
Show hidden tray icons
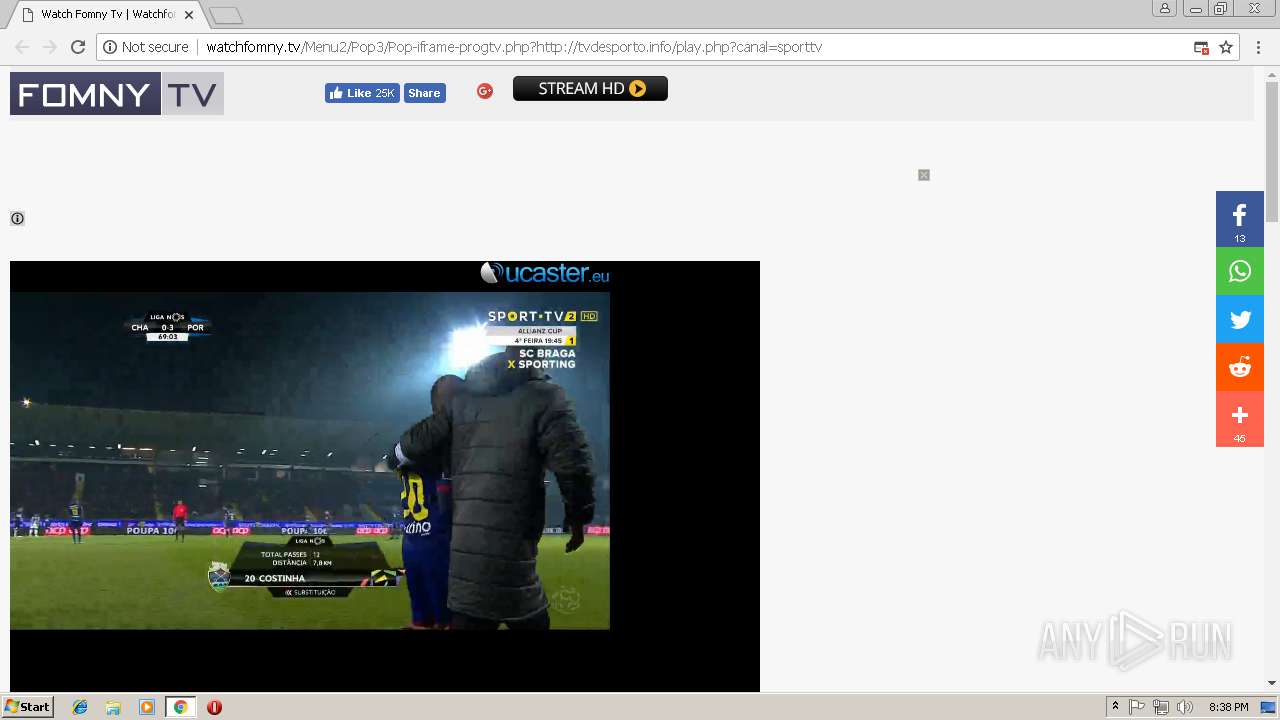1115,707
